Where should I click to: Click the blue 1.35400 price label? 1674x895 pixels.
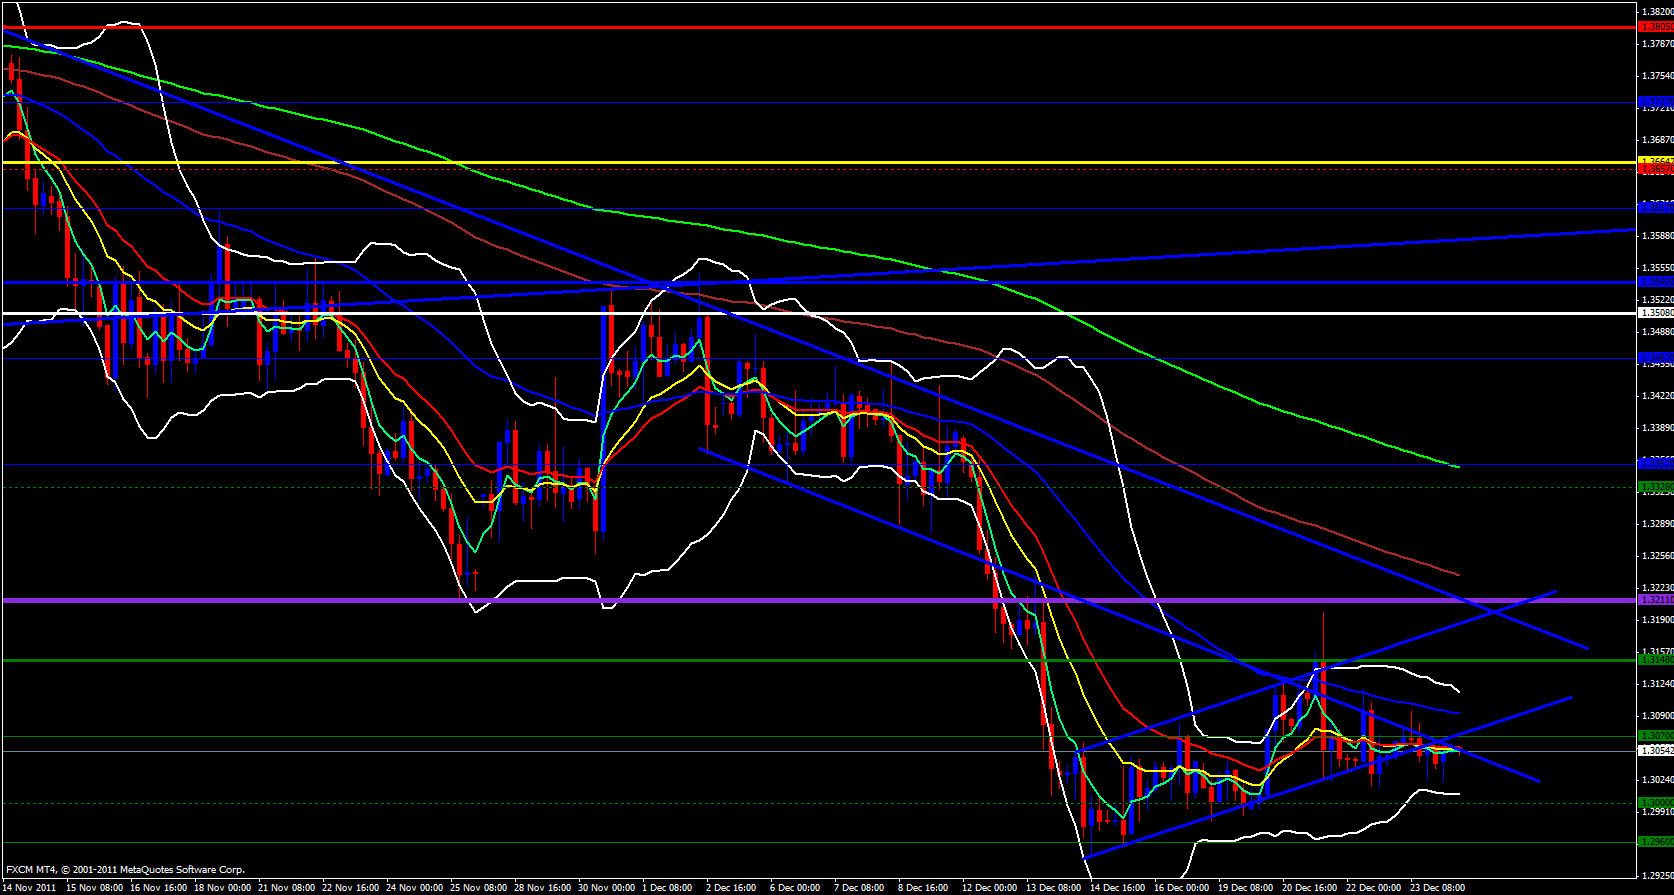click(1655, 282)
